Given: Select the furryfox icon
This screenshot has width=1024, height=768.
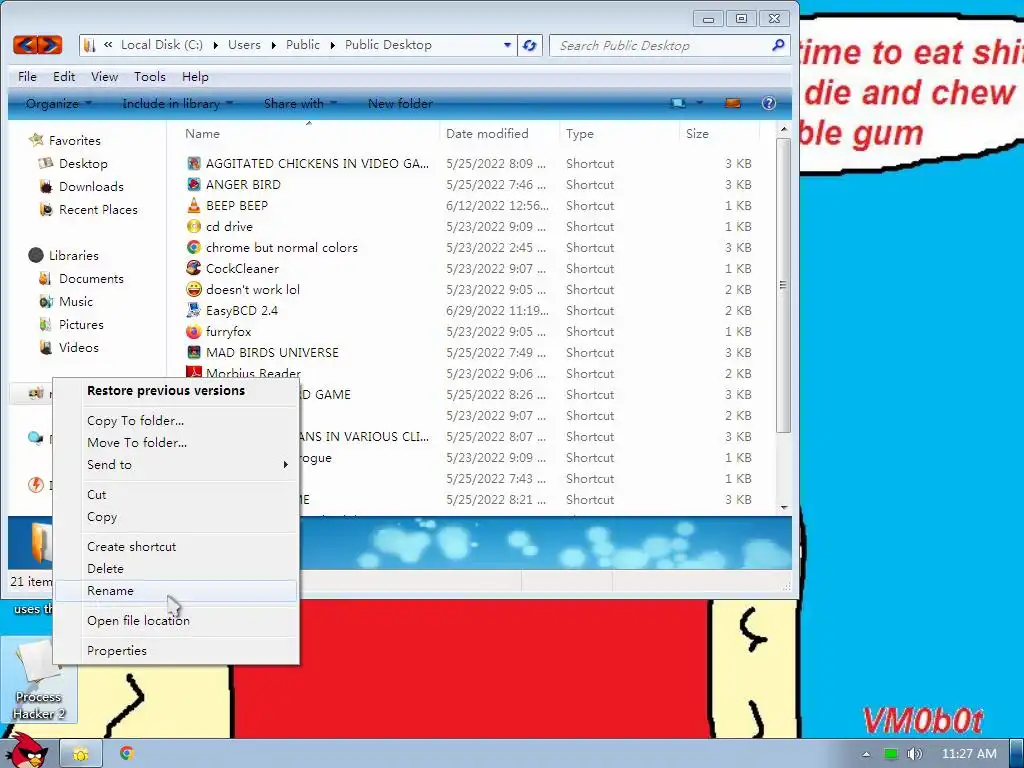Looking at the screenshot, I should click(x=193, y=331).
